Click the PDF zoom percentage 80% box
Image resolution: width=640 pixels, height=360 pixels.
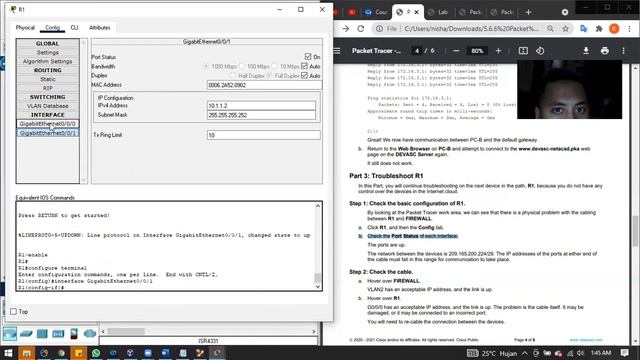[x=477, y=51]
